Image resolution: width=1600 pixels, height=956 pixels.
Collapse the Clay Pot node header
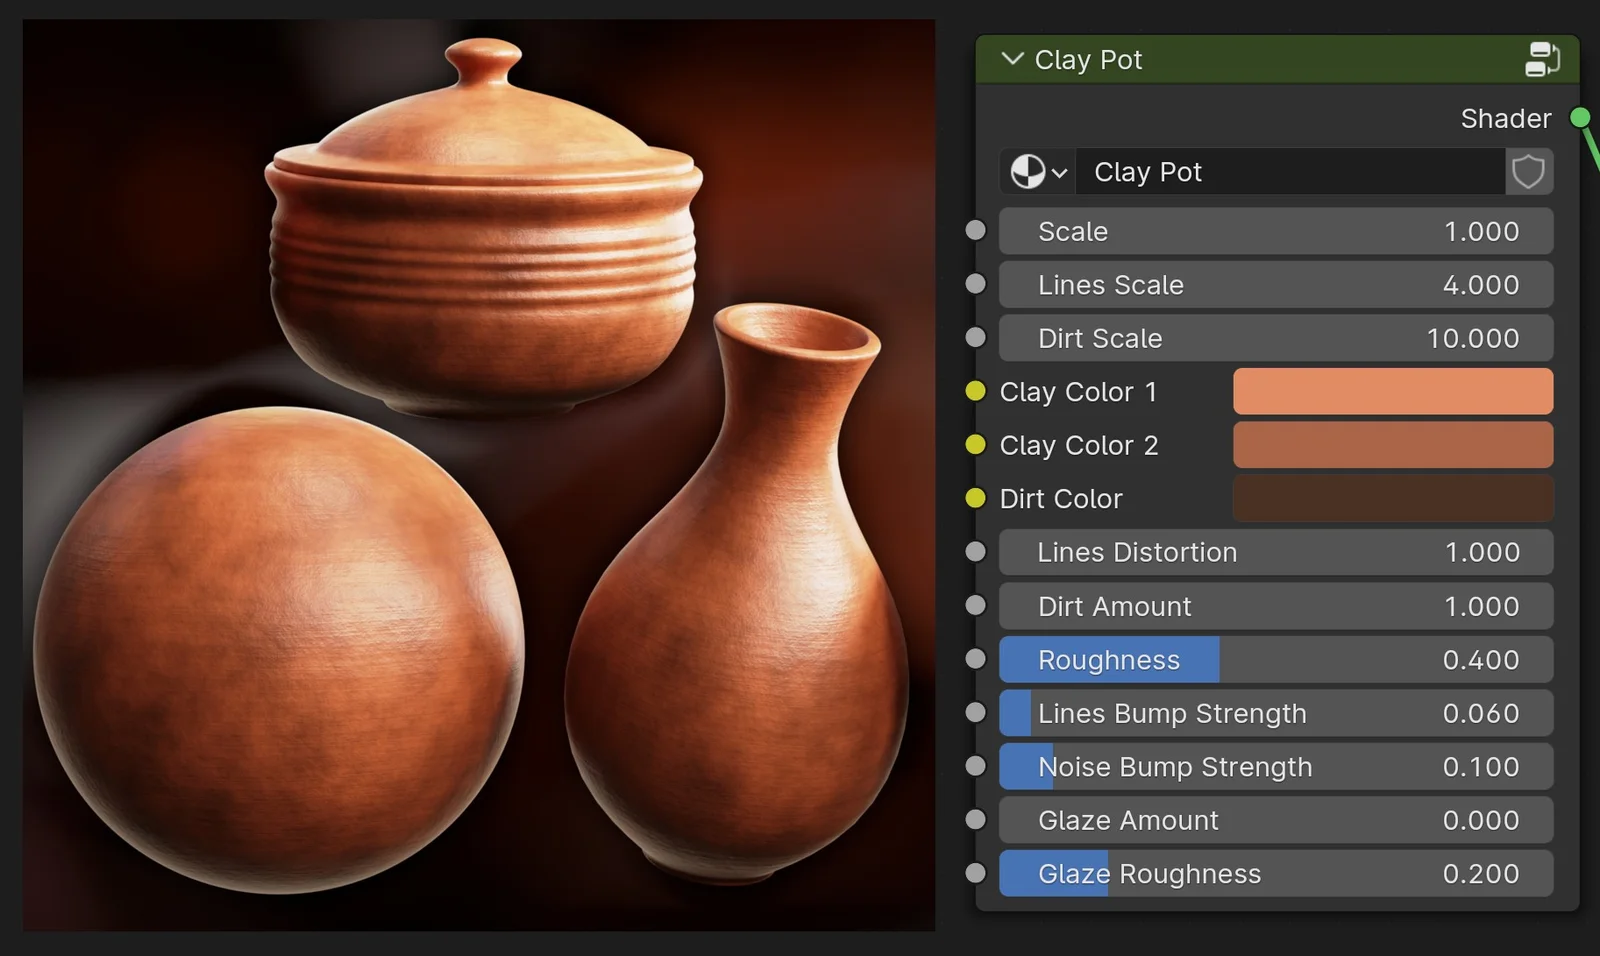tap(1012, 59)
